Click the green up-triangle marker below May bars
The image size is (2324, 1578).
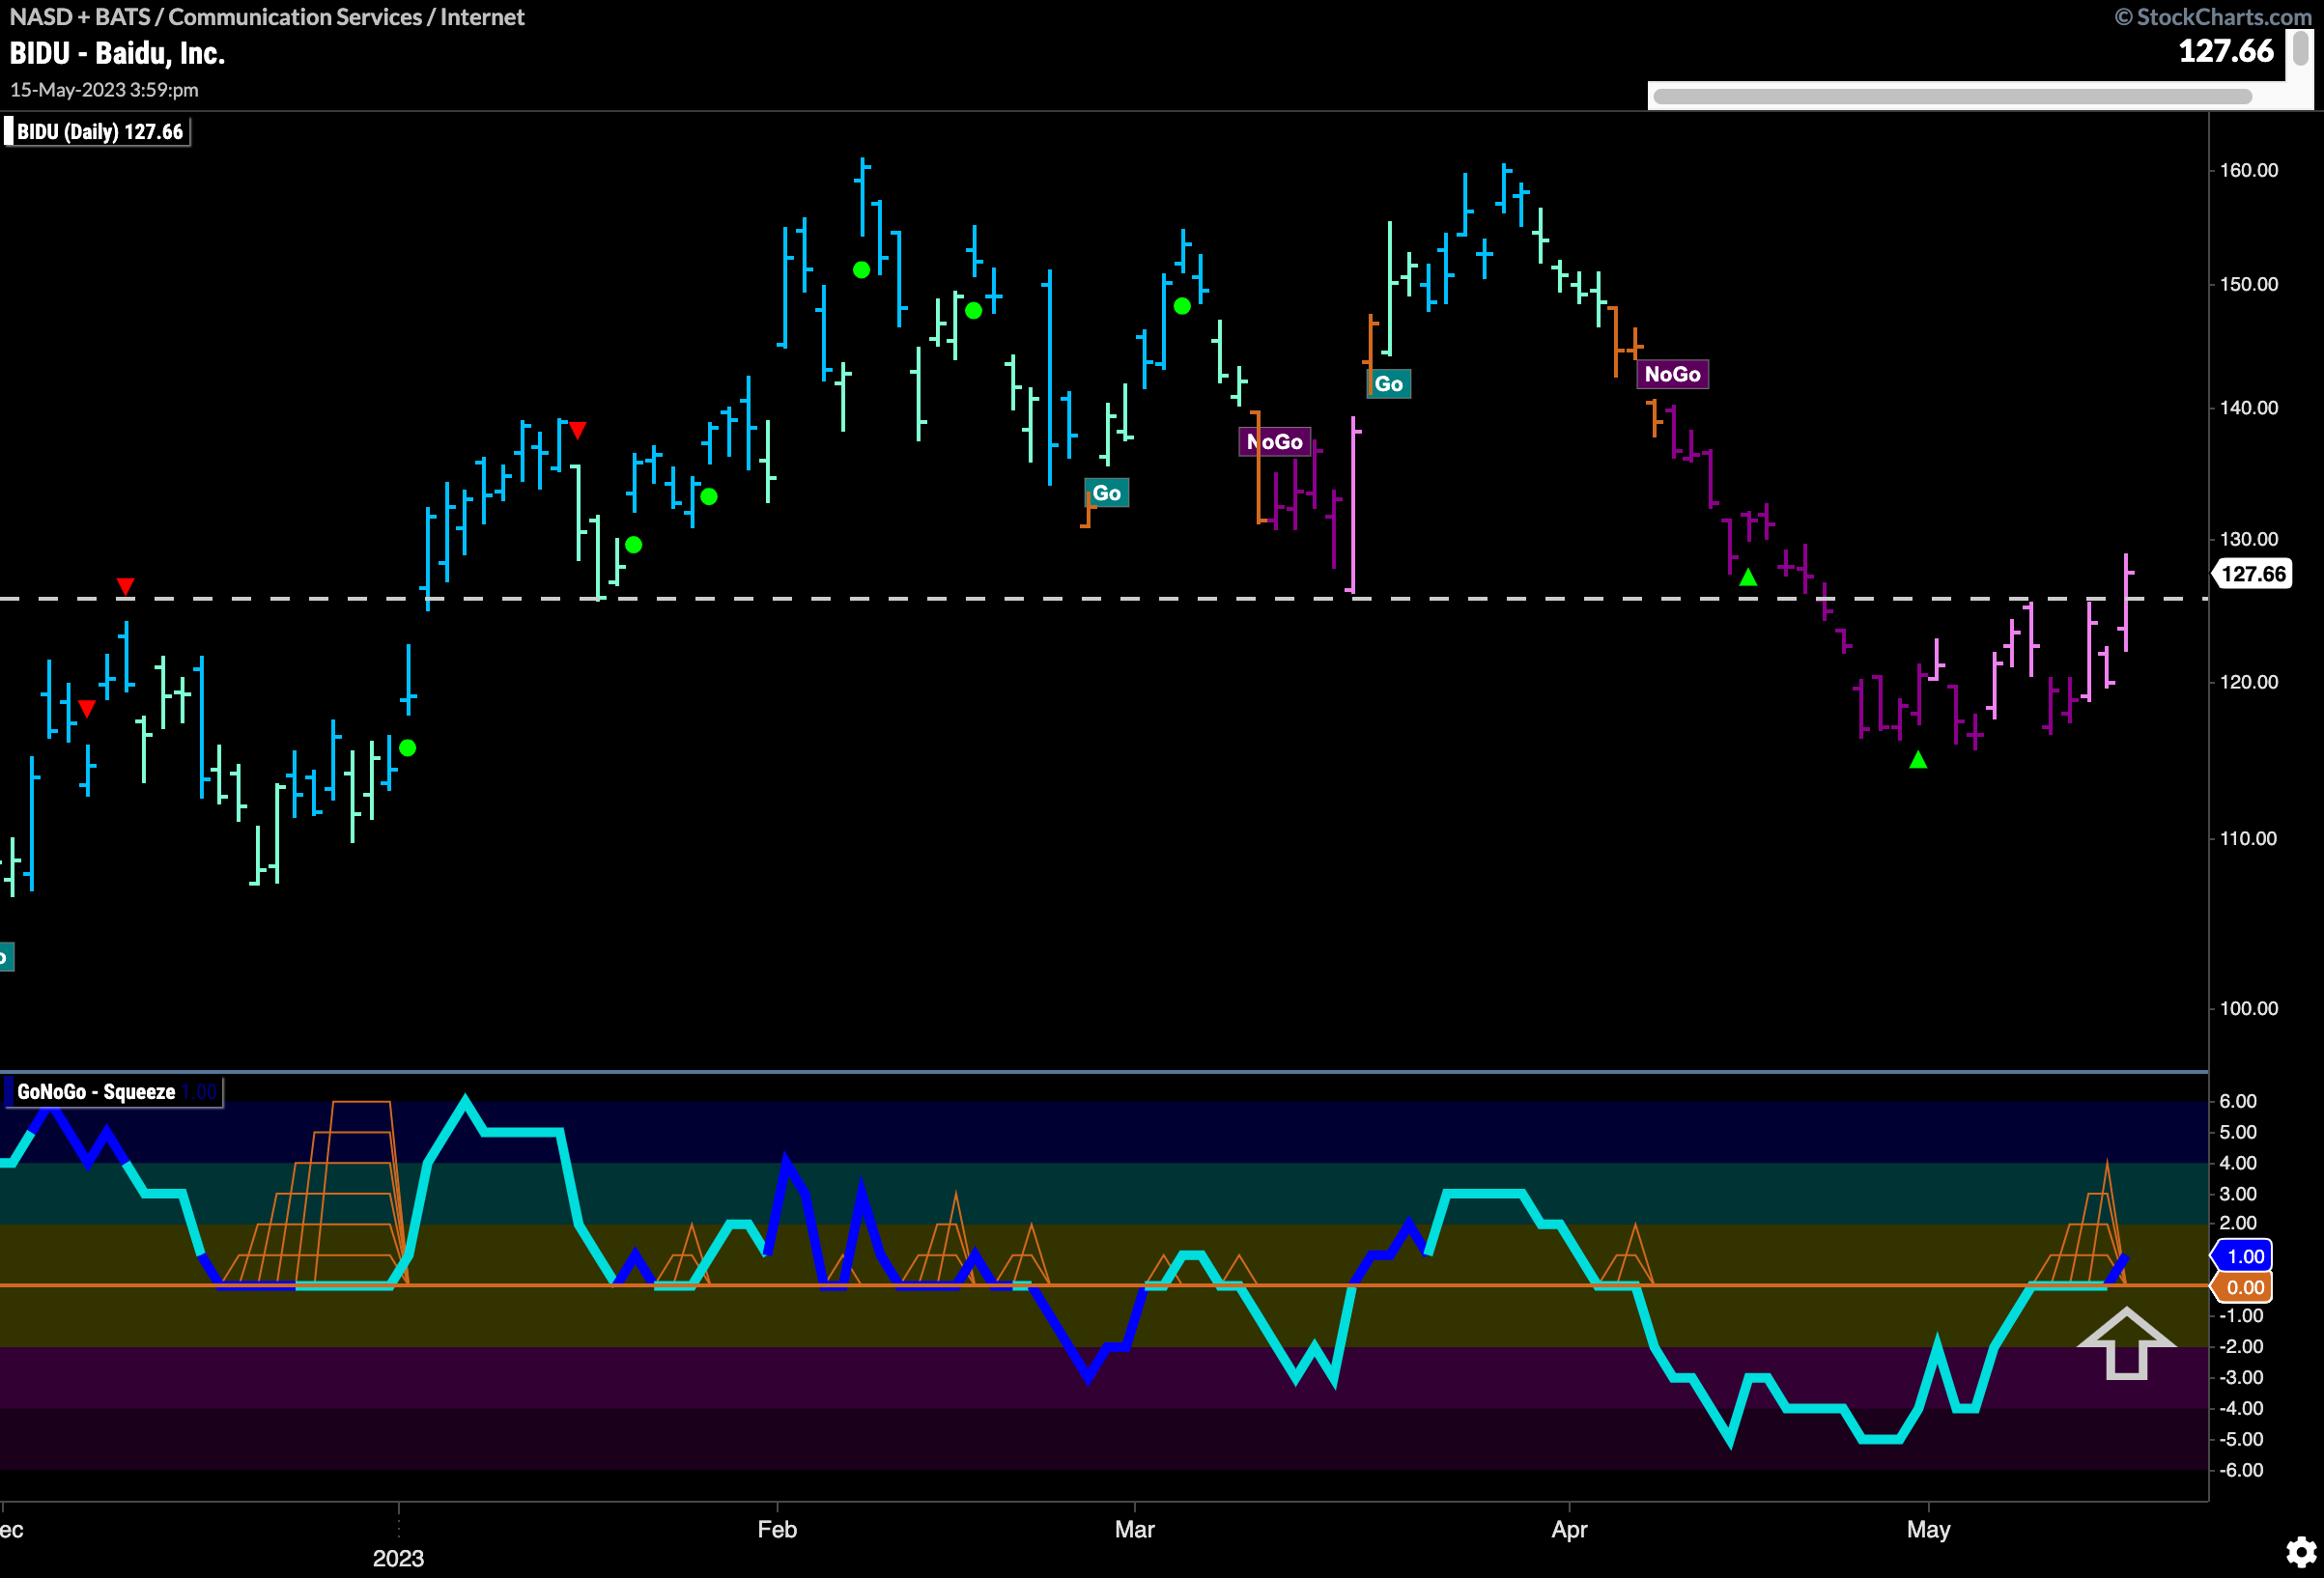pyautogui.click(x=1918, y=760)
